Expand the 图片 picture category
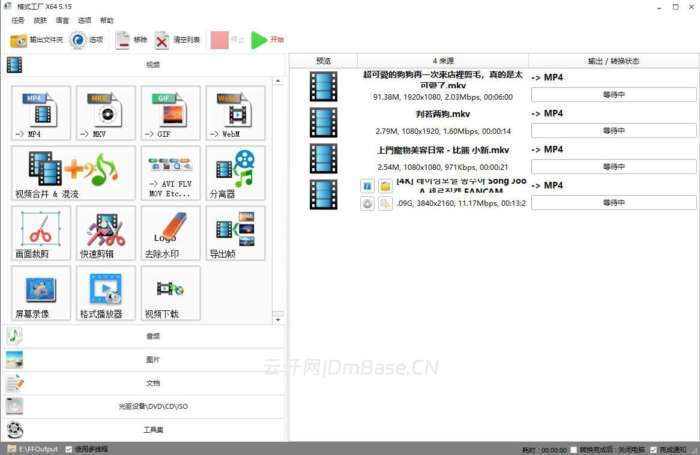Screen dimensions: 700x455 coord(145,359)
